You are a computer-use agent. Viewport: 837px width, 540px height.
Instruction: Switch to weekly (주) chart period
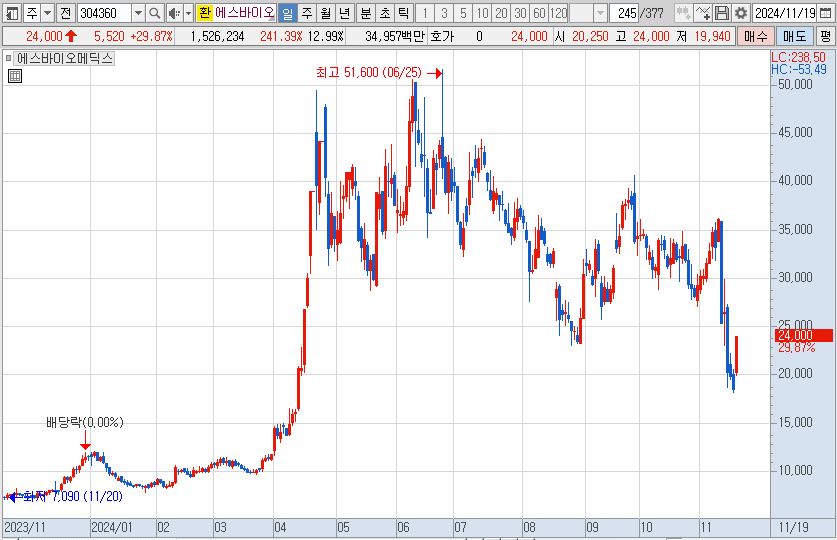point(307,13)
